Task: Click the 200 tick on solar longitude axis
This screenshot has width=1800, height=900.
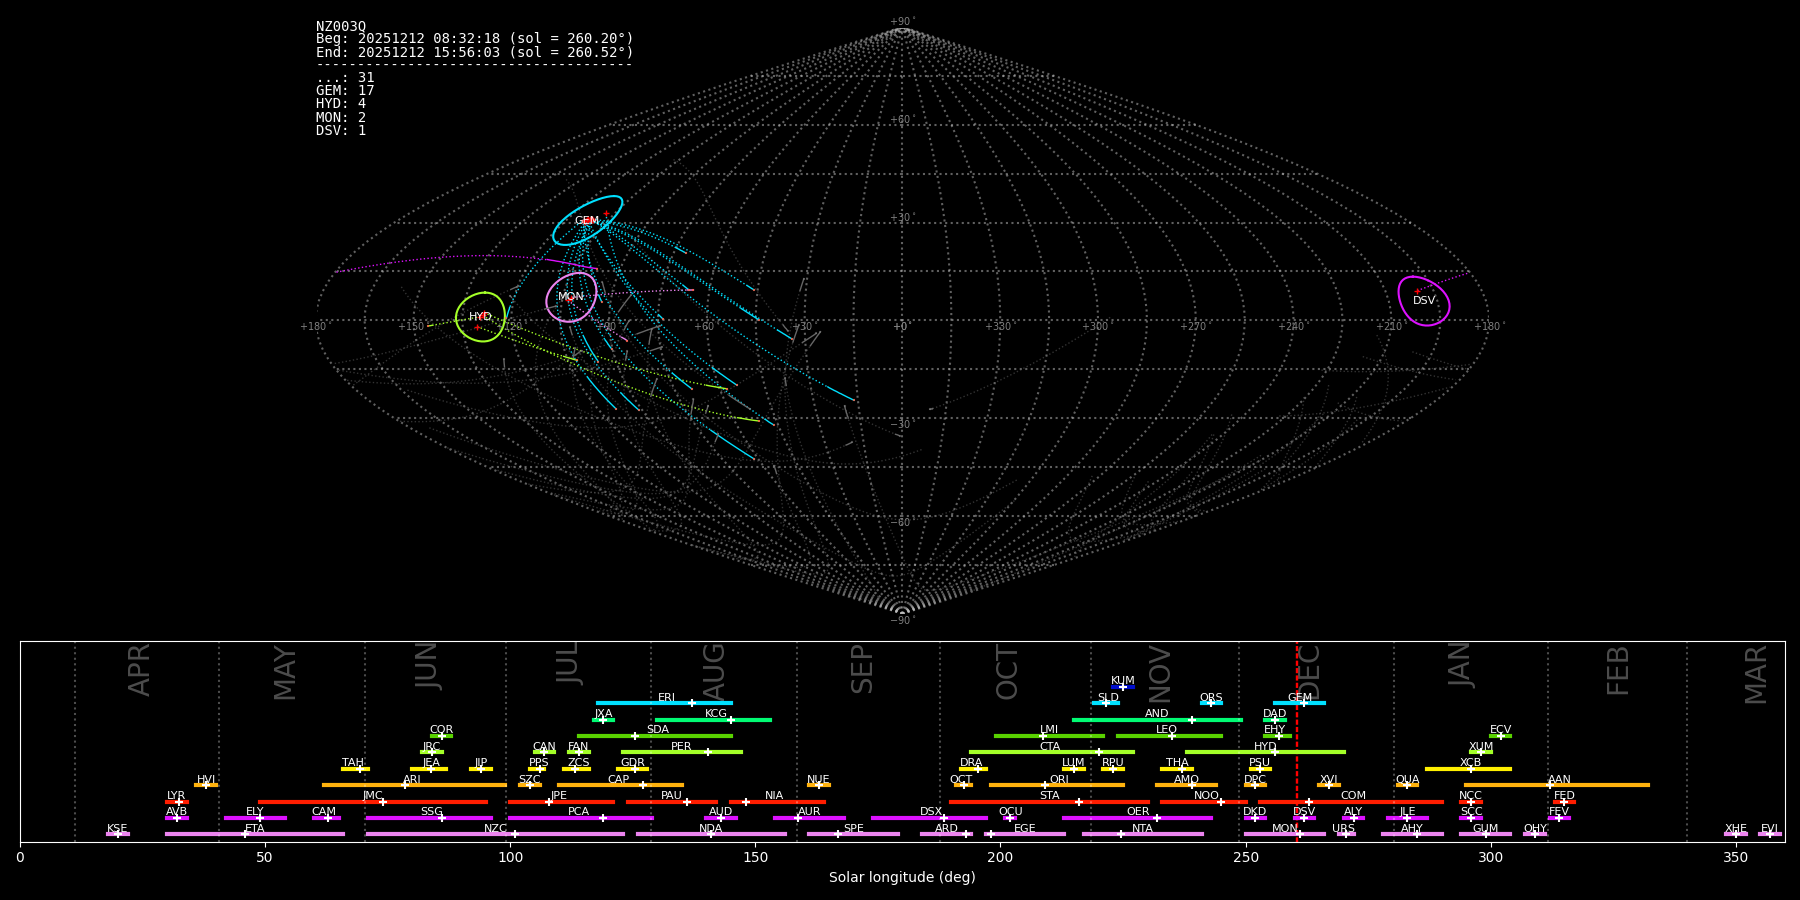Action: point(1000,857)
